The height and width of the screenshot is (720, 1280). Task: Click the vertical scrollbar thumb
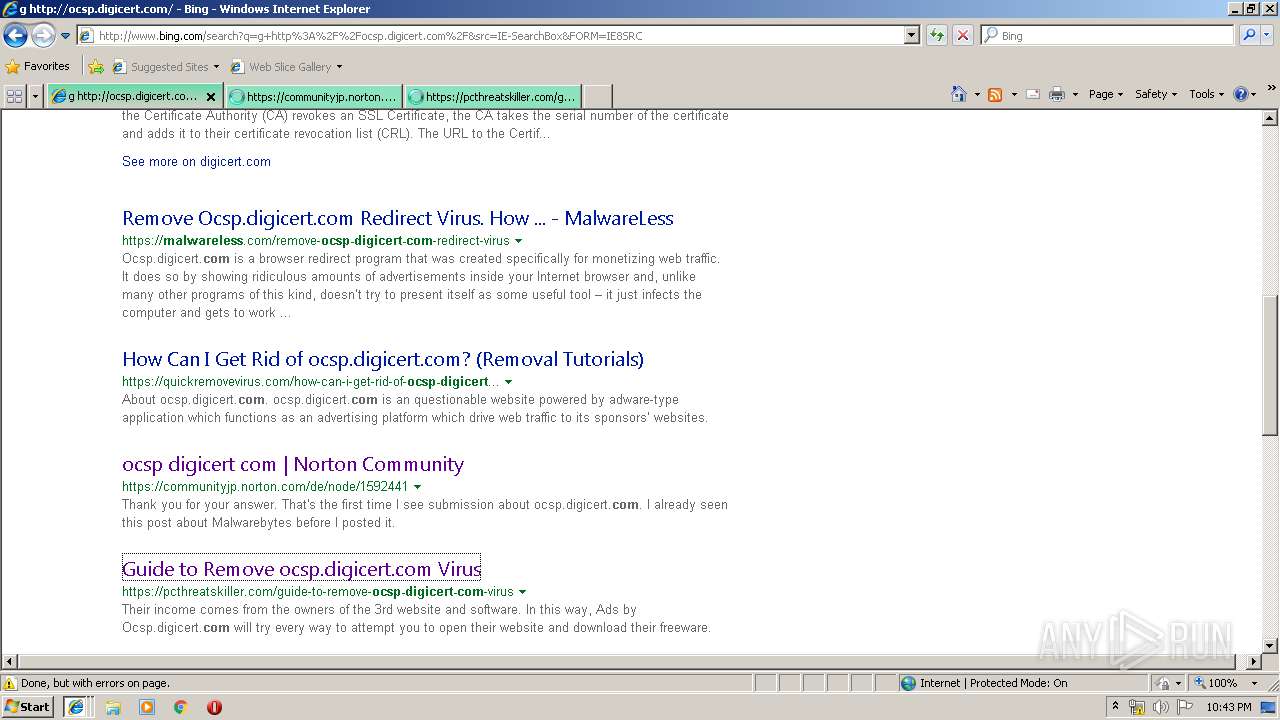coord(1270,365)
